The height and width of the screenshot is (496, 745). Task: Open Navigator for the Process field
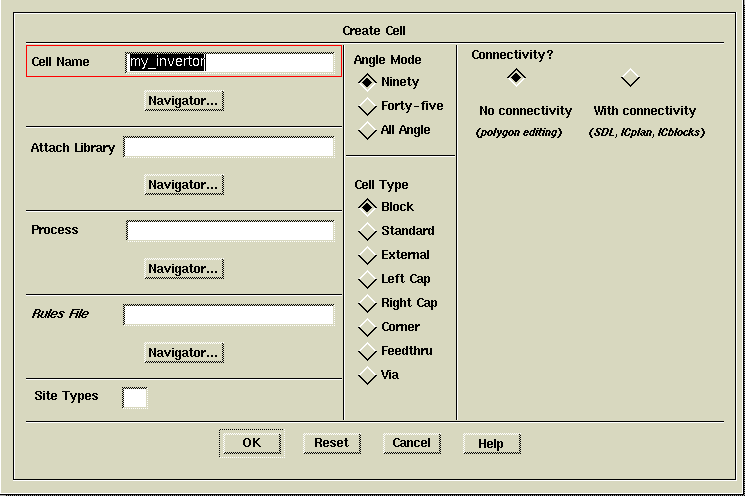(x=182, y=269)
